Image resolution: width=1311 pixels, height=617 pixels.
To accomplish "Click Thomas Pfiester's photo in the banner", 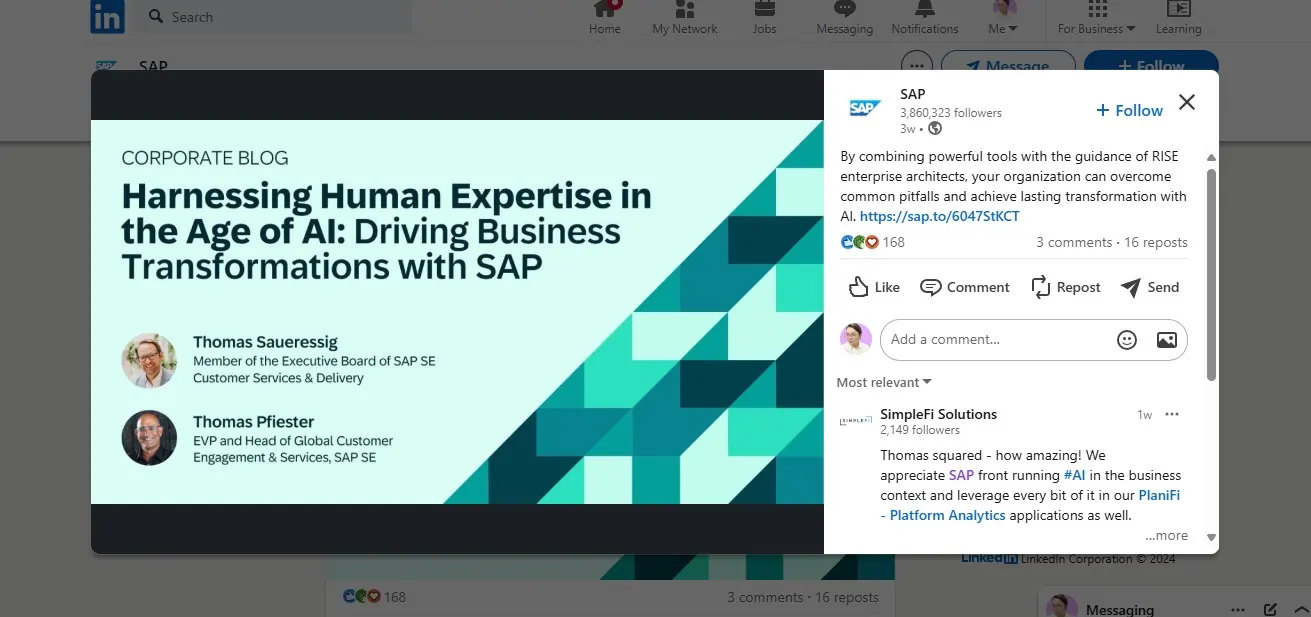I will point(149,437).
